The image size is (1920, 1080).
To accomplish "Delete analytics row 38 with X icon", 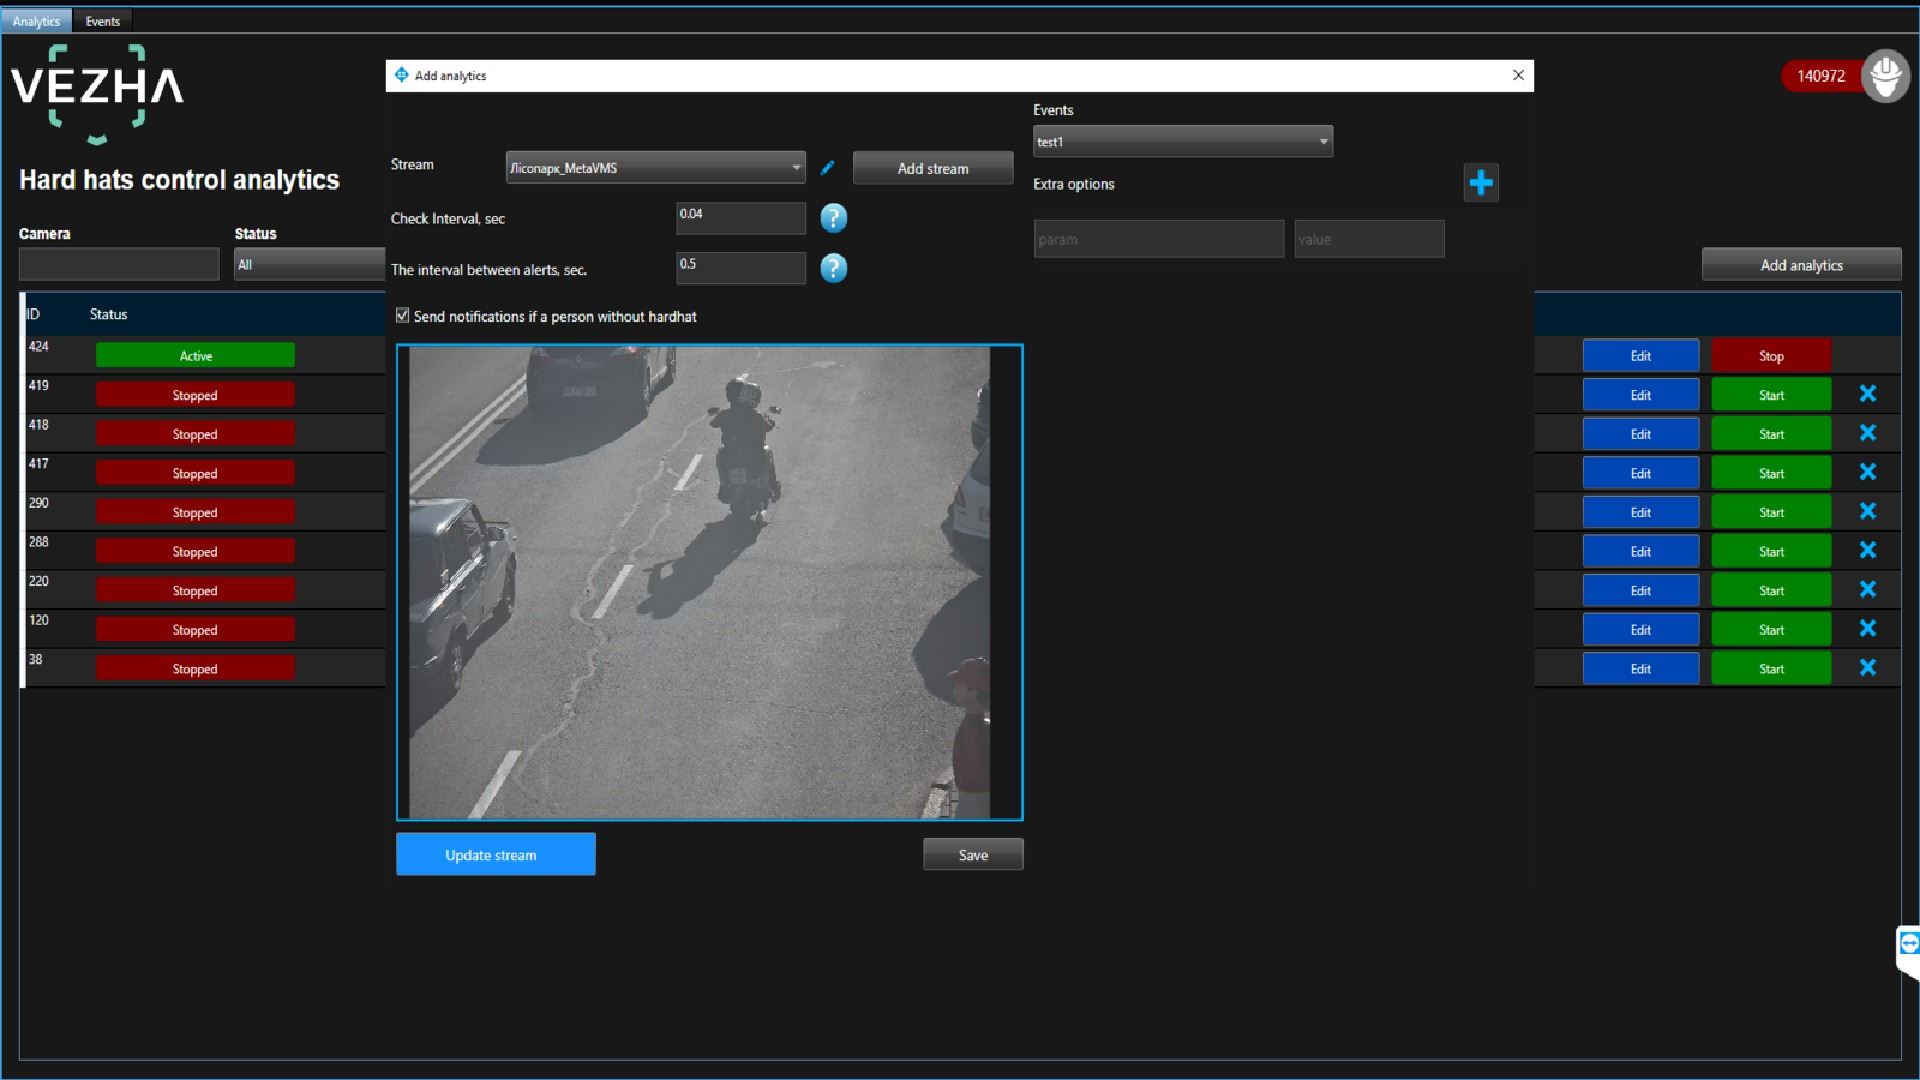I will tap(1867, 667).
